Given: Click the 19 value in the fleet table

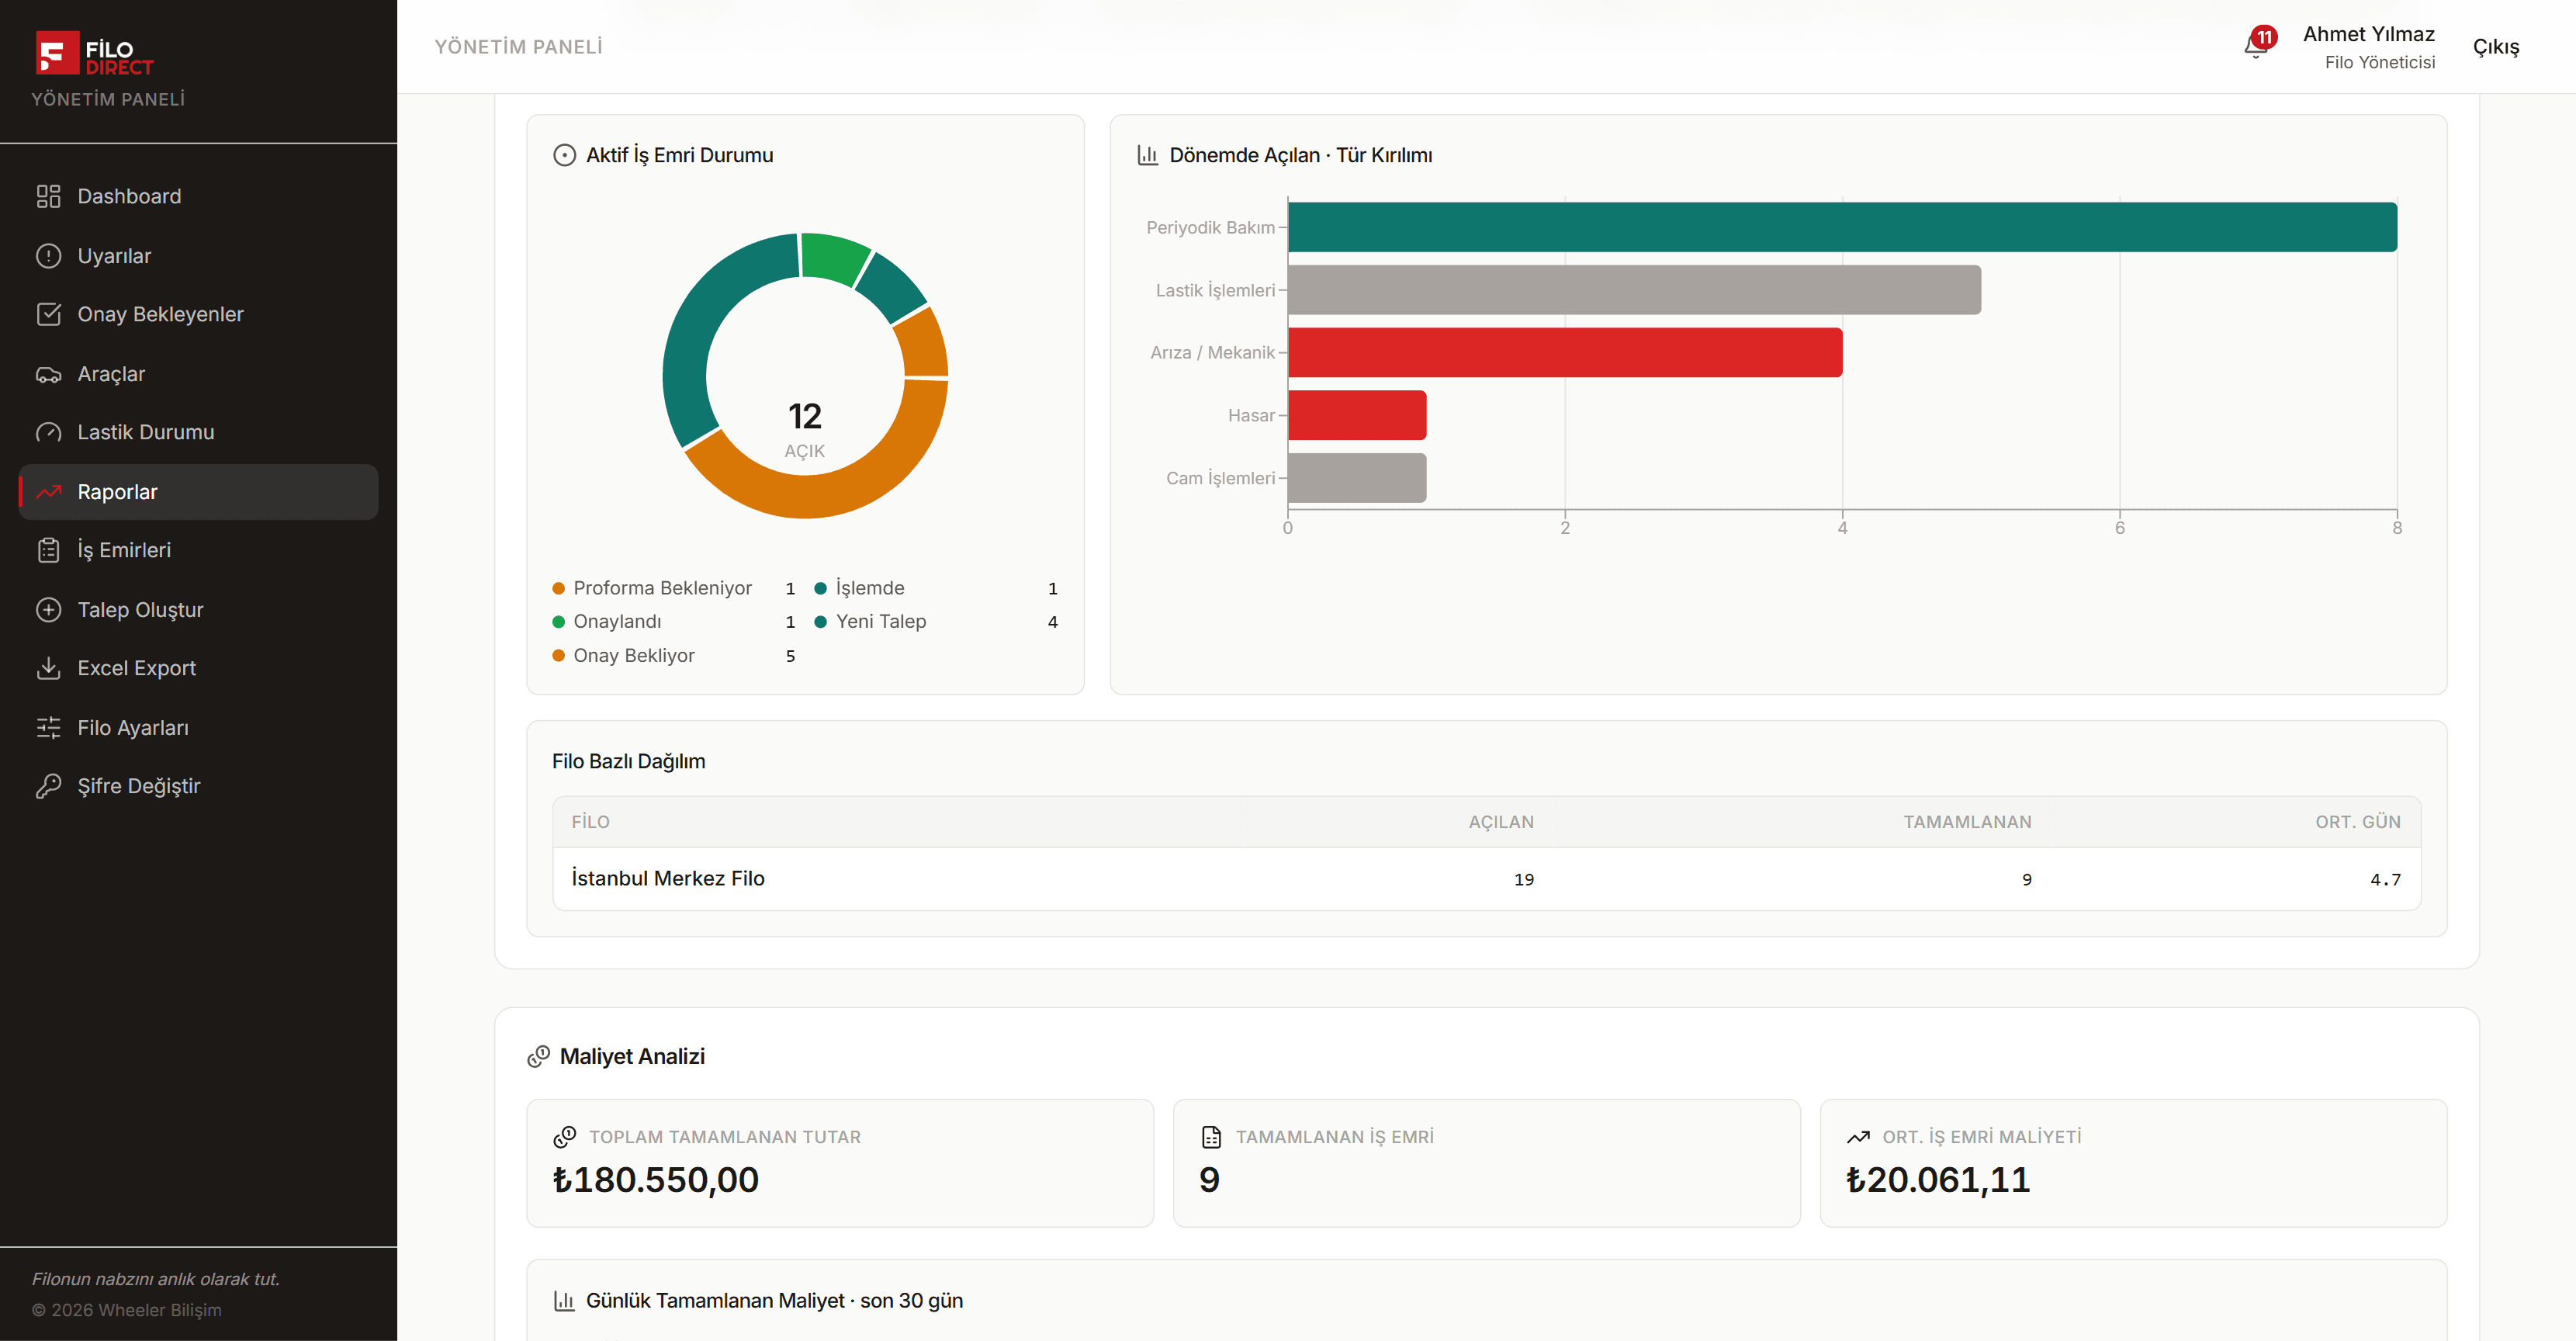Looking at the screenshot, I should 1523,879.
